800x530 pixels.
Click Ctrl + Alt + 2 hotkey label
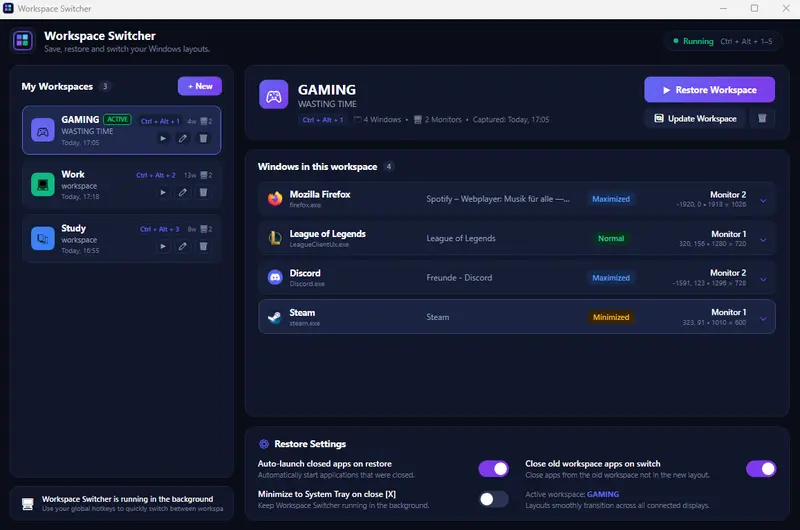156,175
